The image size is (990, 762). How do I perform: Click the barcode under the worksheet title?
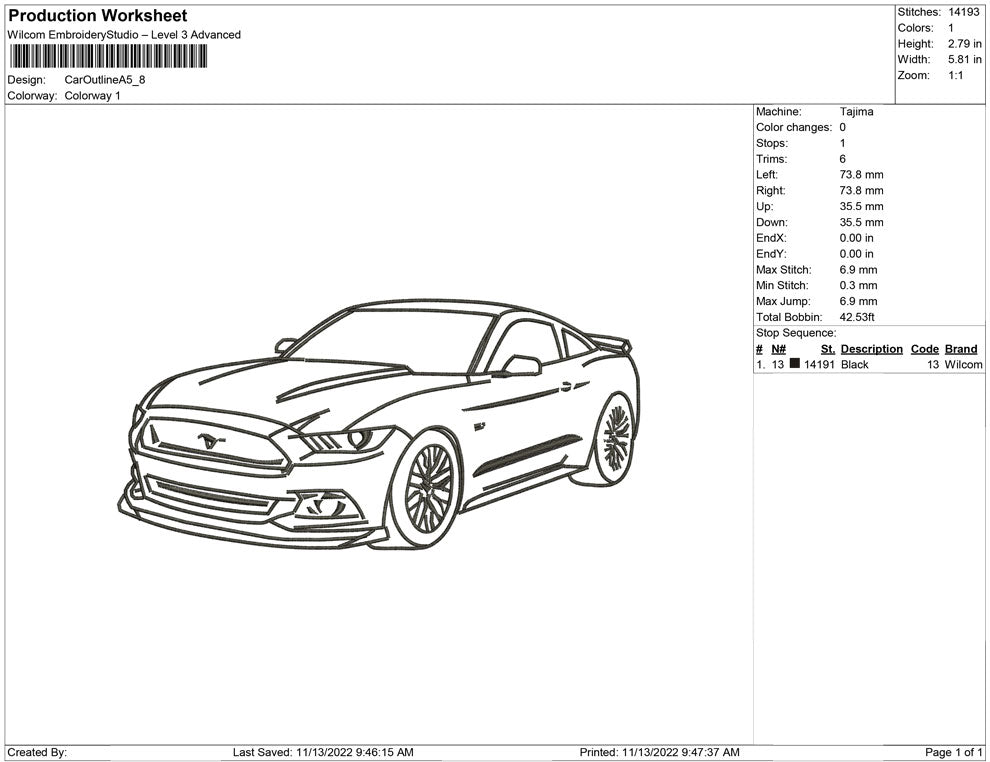tap(108, 56)
